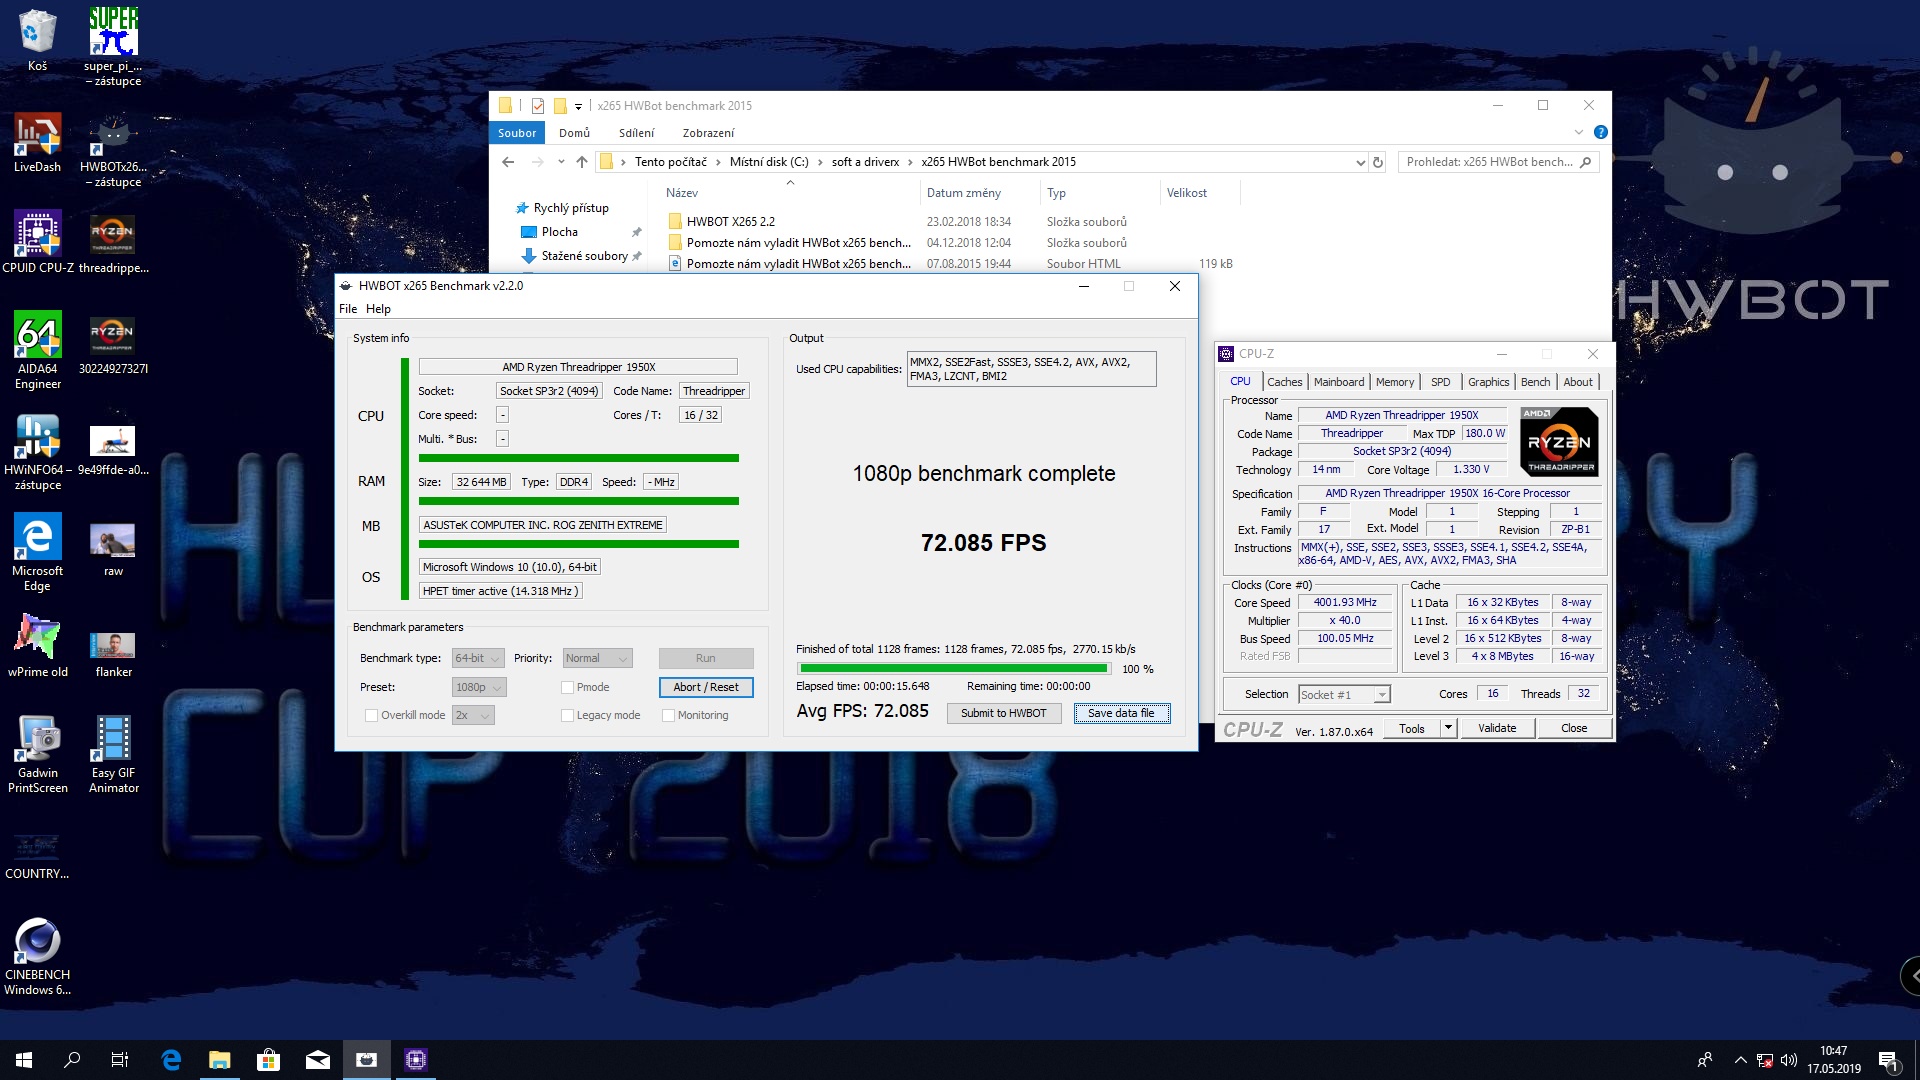The image size is (1920, 1080).
Task: Launch Microsoft Edge desktop icon
Action: (37, 552)
